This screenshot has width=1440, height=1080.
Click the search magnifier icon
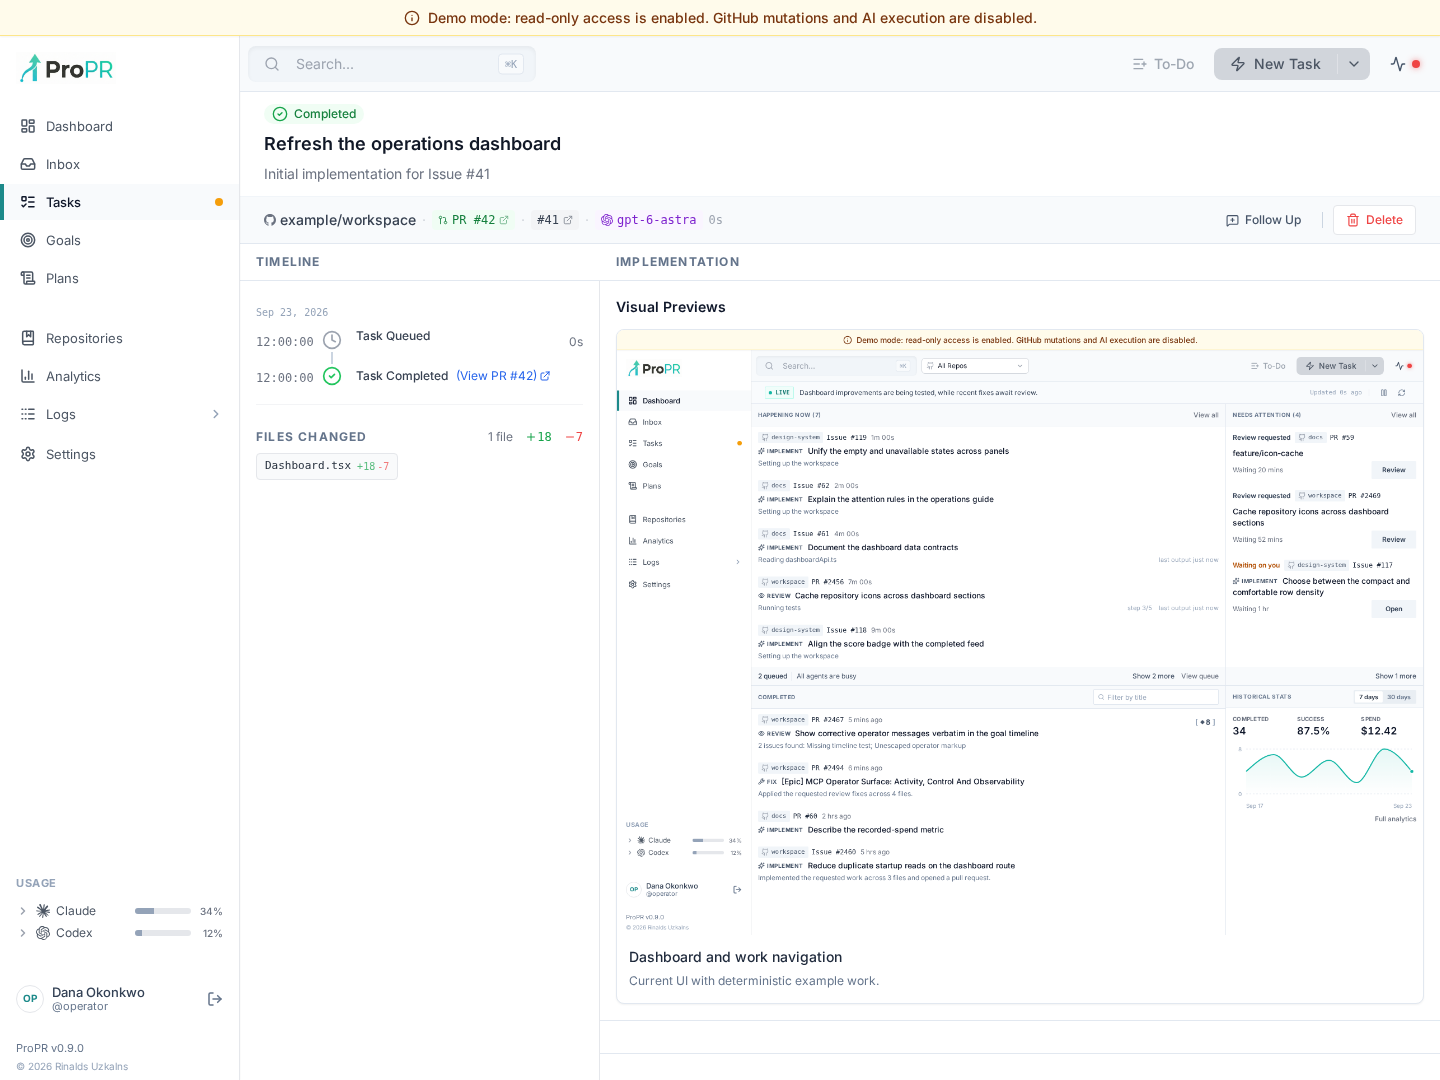[272, 64]
